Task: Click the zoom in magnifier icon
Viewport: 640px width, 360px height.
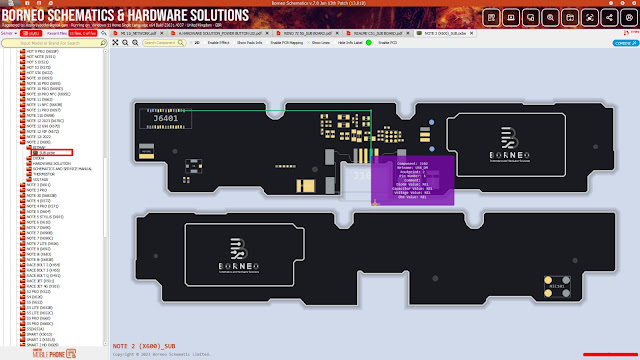Action: [x=135, y=42]
